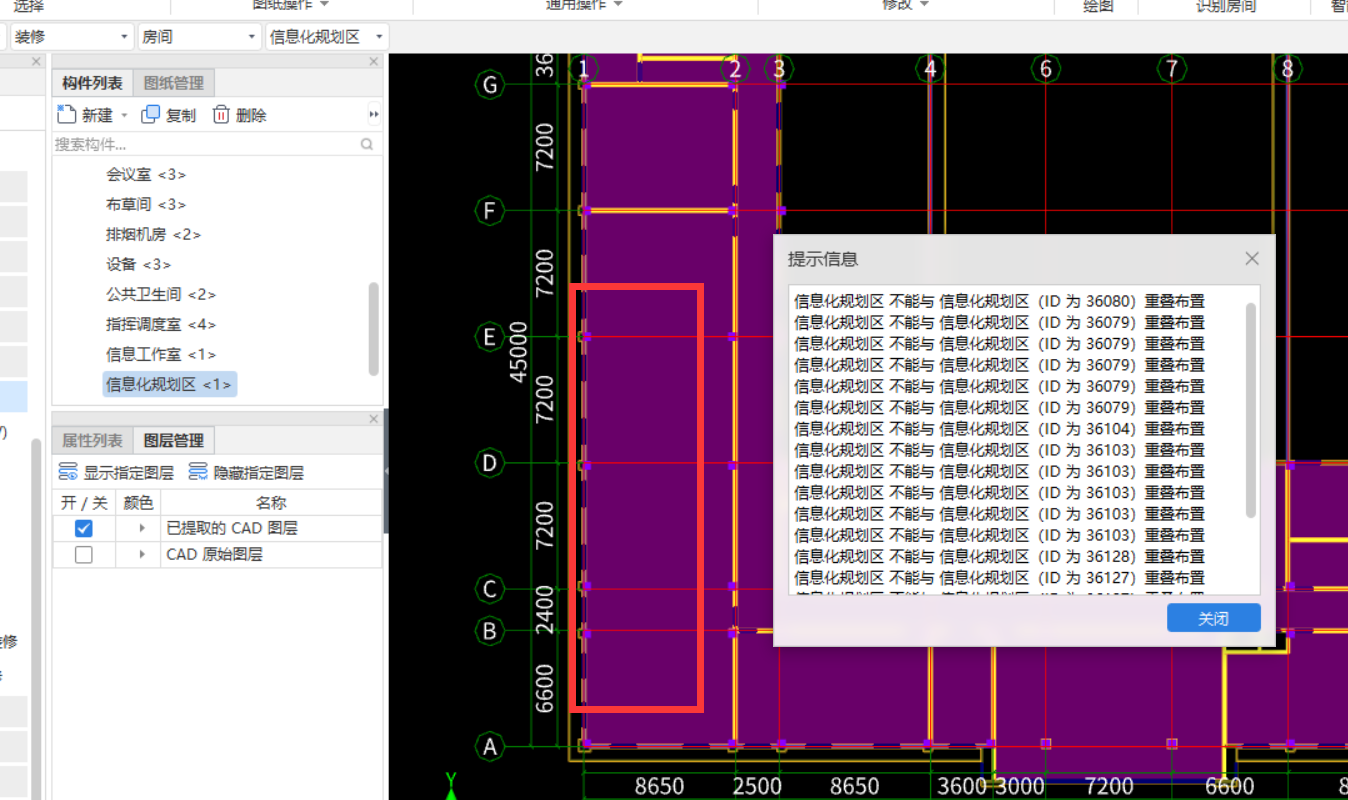Close the 图层管理 panel with its X
Screen dimensions: 1348x800
374,419
